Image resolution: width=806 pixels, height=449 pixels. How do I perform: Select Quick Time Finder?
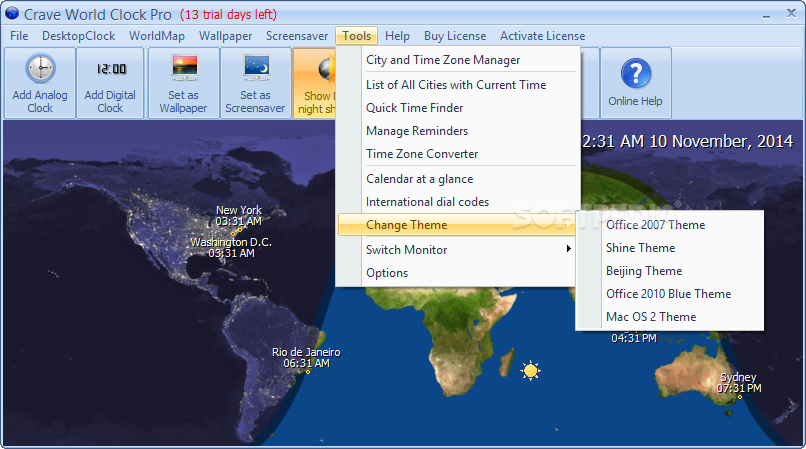(x=457, y=108)
